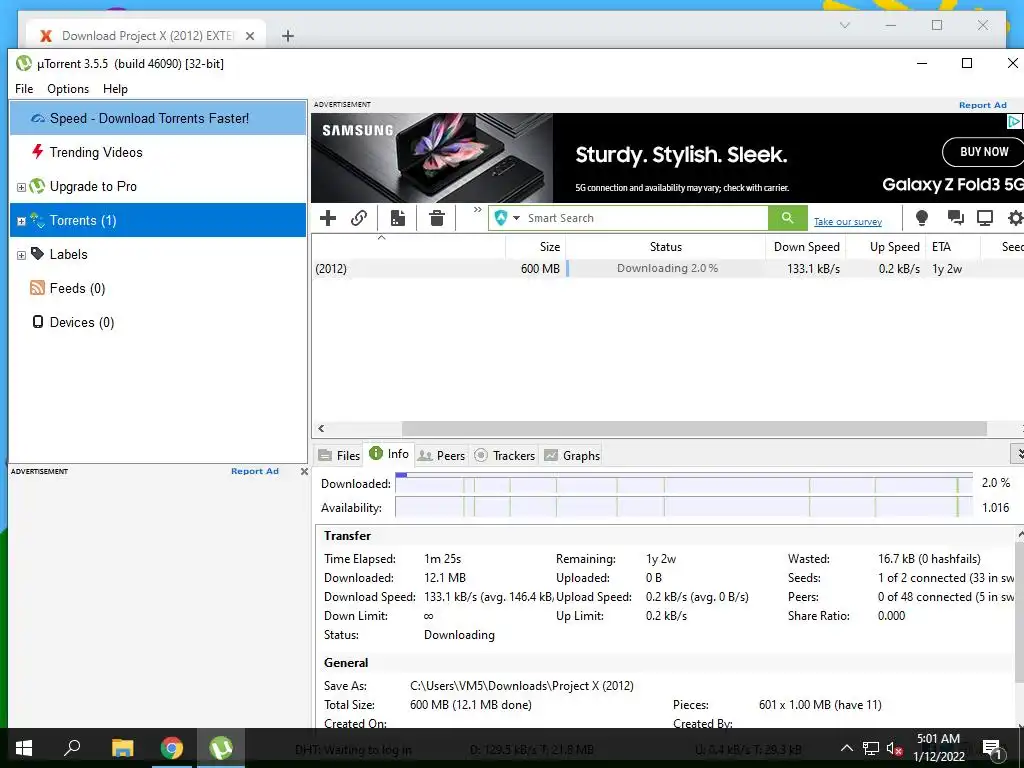
Task: Open Chrome from the taskbar
Action: (x=172, y=748)
